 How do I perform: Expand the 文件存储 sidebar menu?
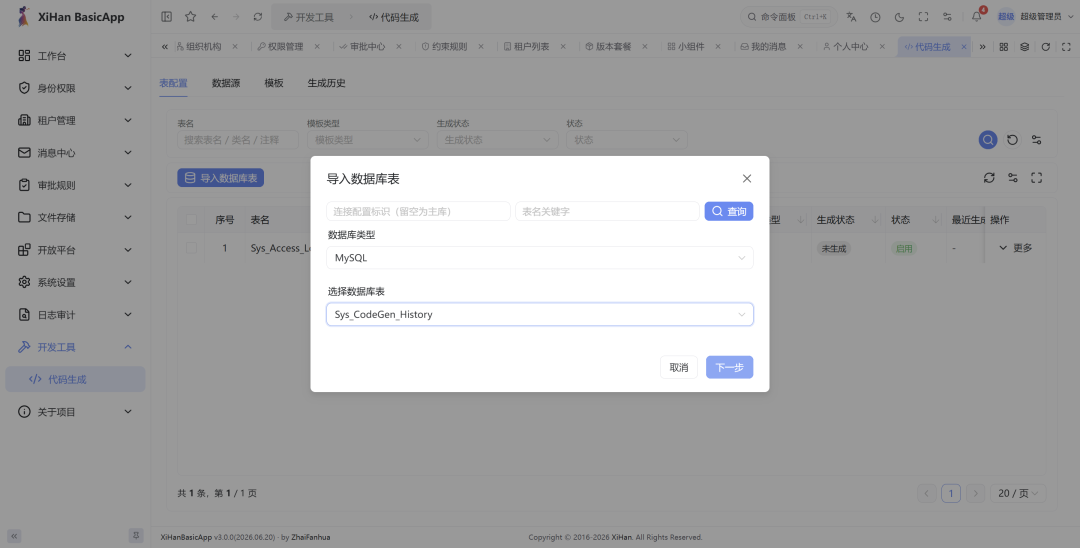75,218
